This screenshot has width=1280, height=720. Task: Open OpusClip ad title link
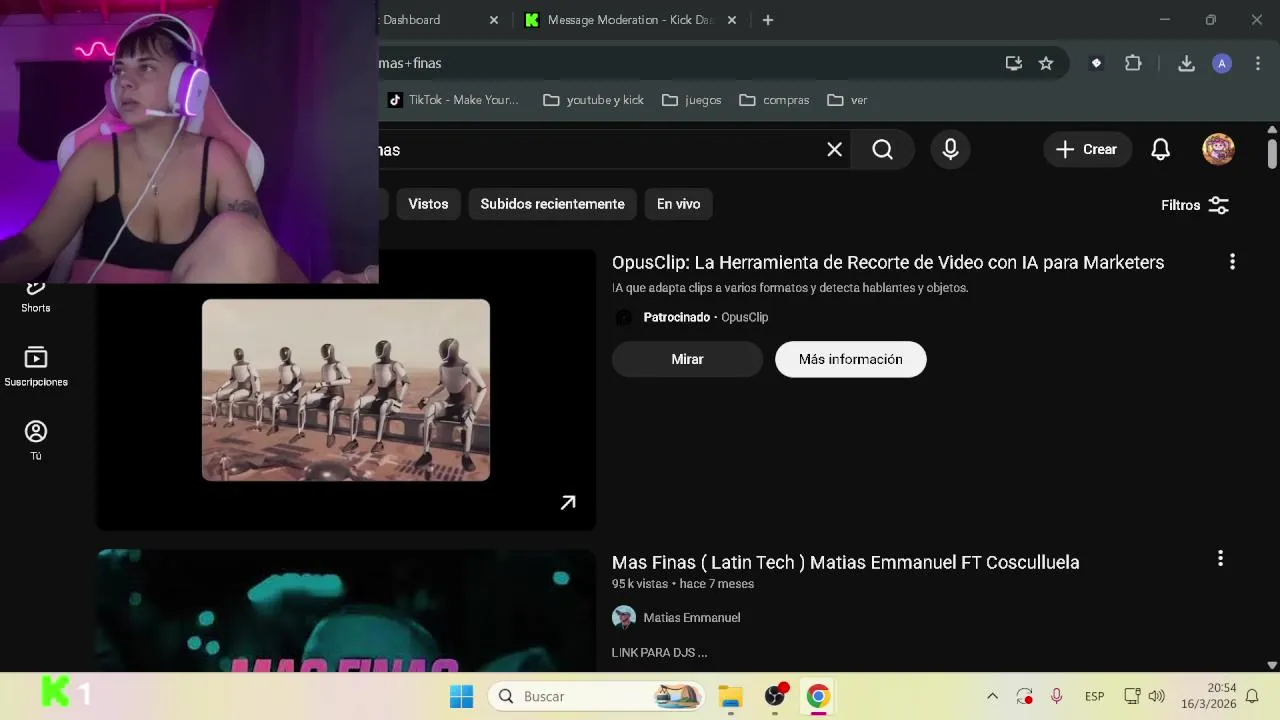(888, 262)
